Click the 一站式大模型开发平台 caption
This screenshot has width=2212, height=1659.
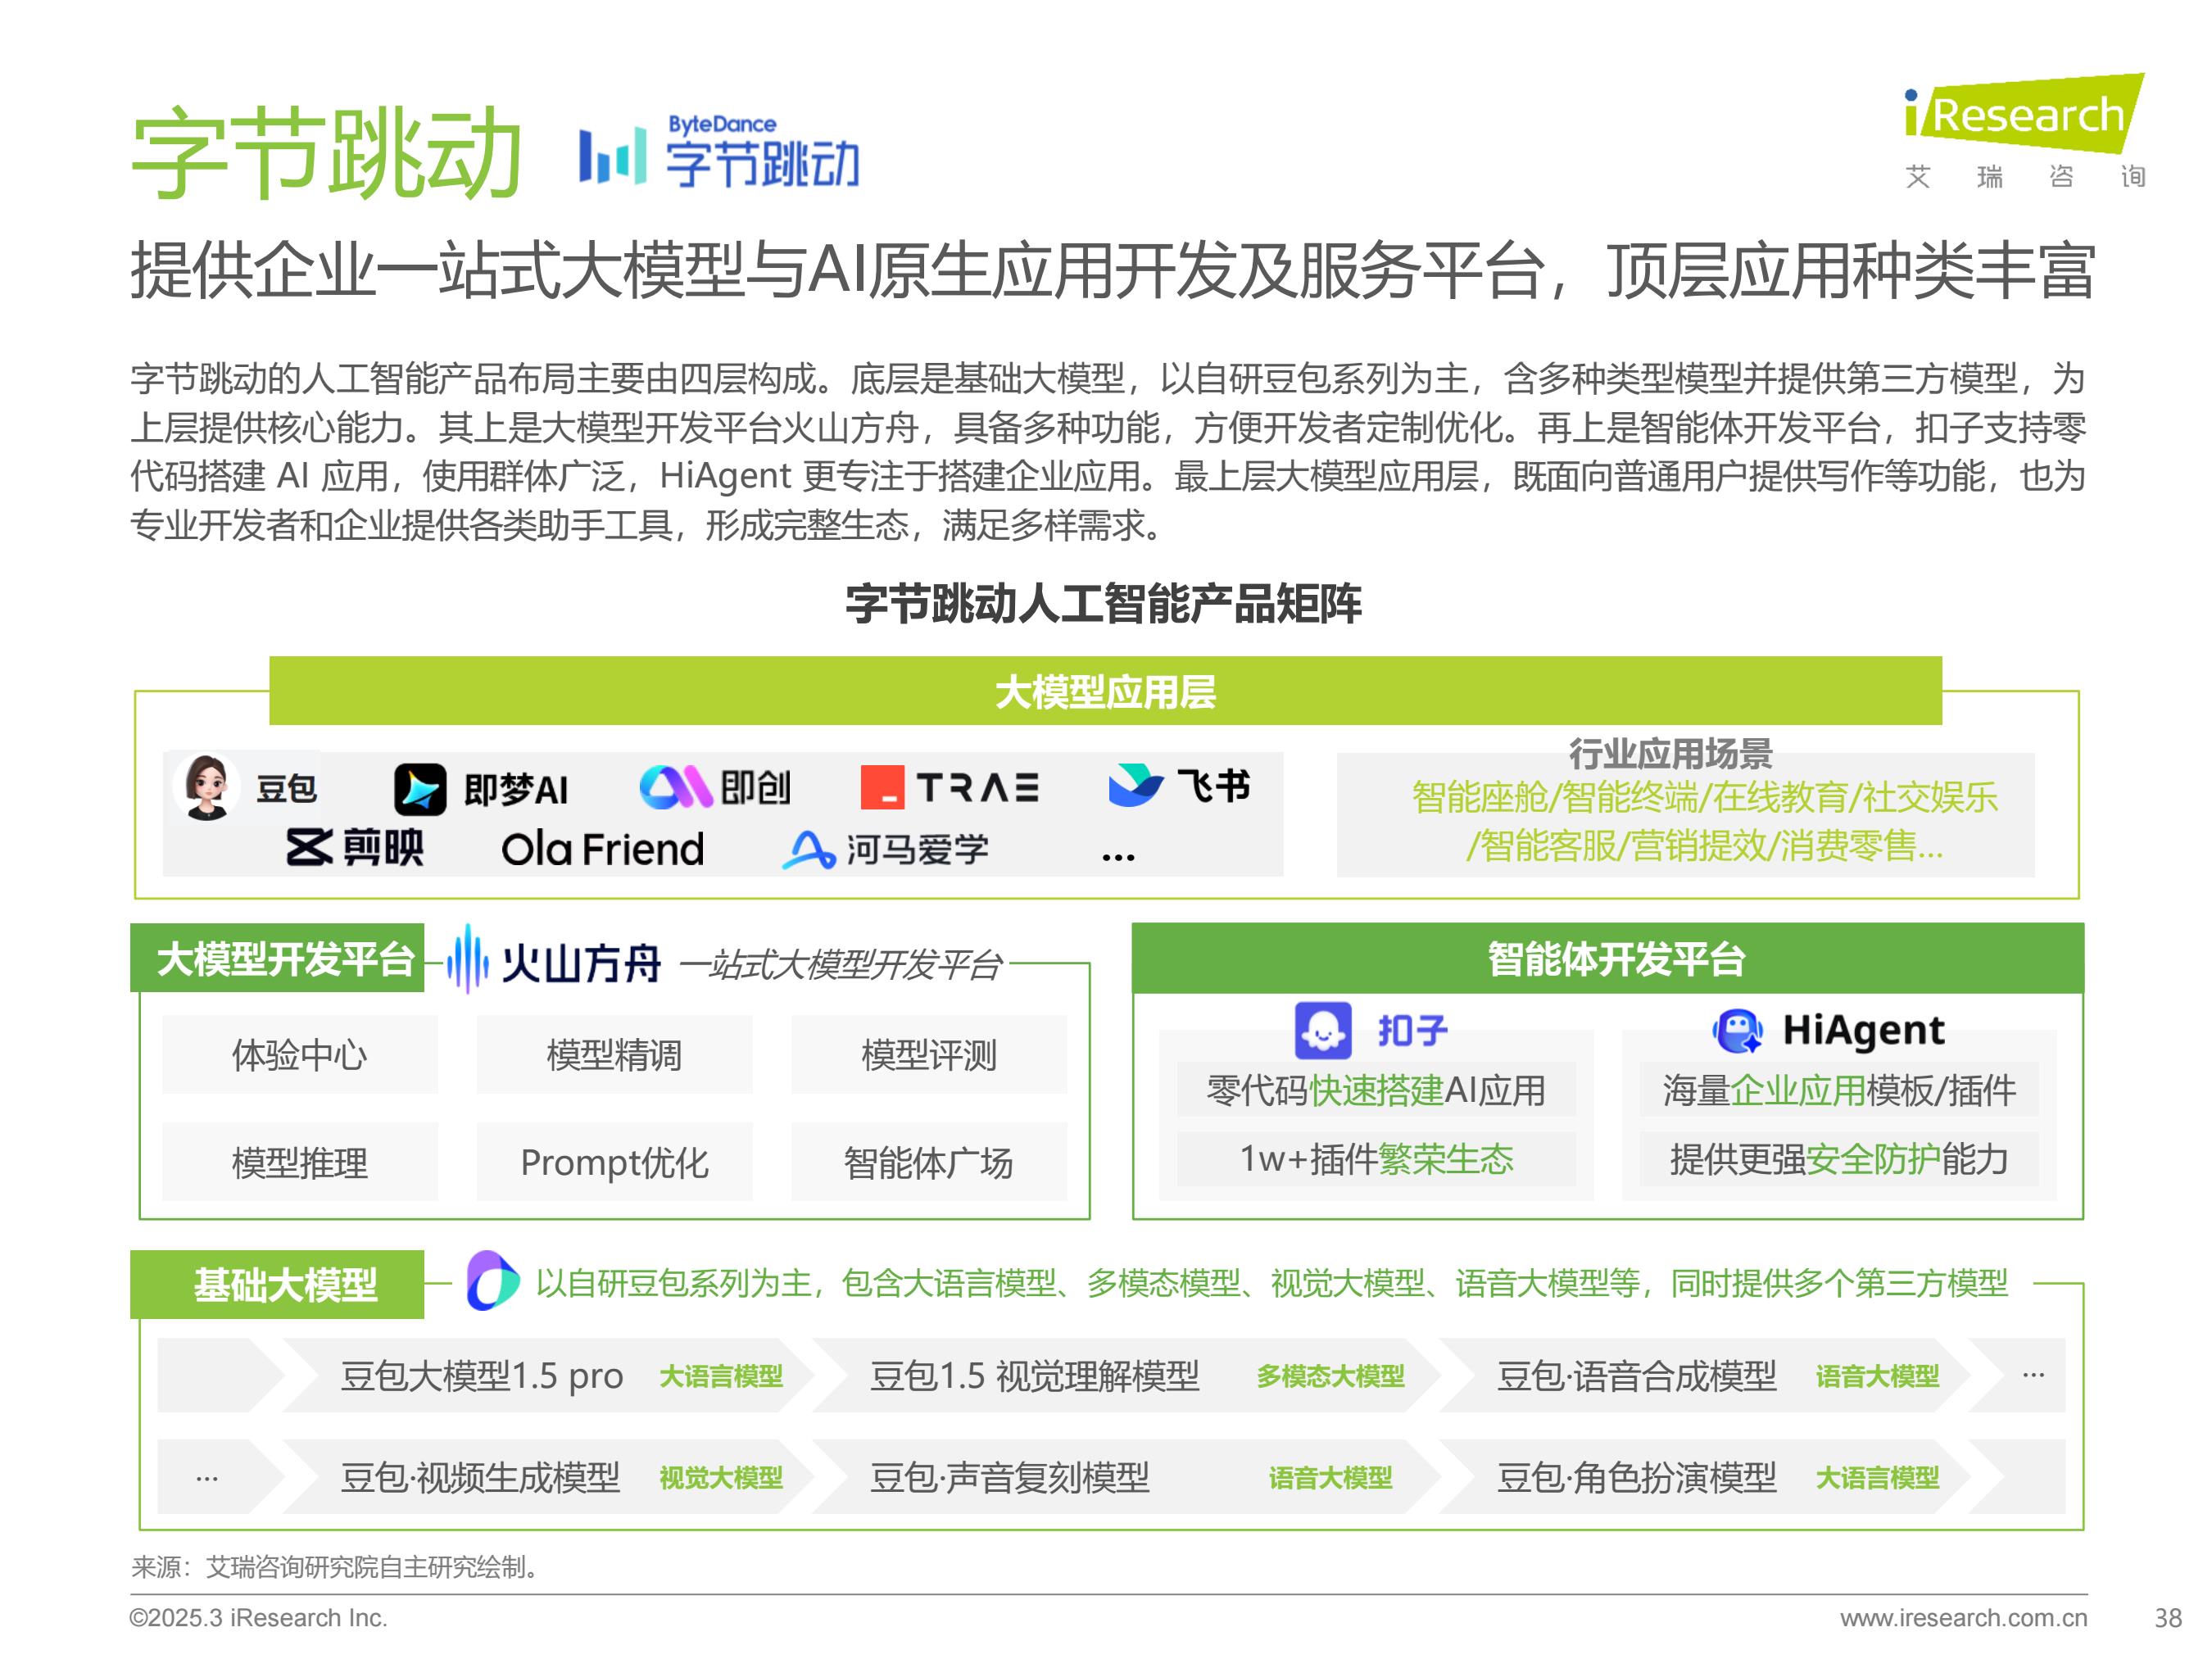pos(841,964)
